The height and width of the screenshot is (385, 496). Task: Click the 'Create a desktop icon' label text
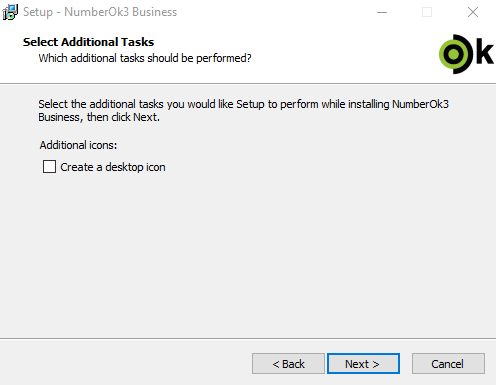point(113,167)
